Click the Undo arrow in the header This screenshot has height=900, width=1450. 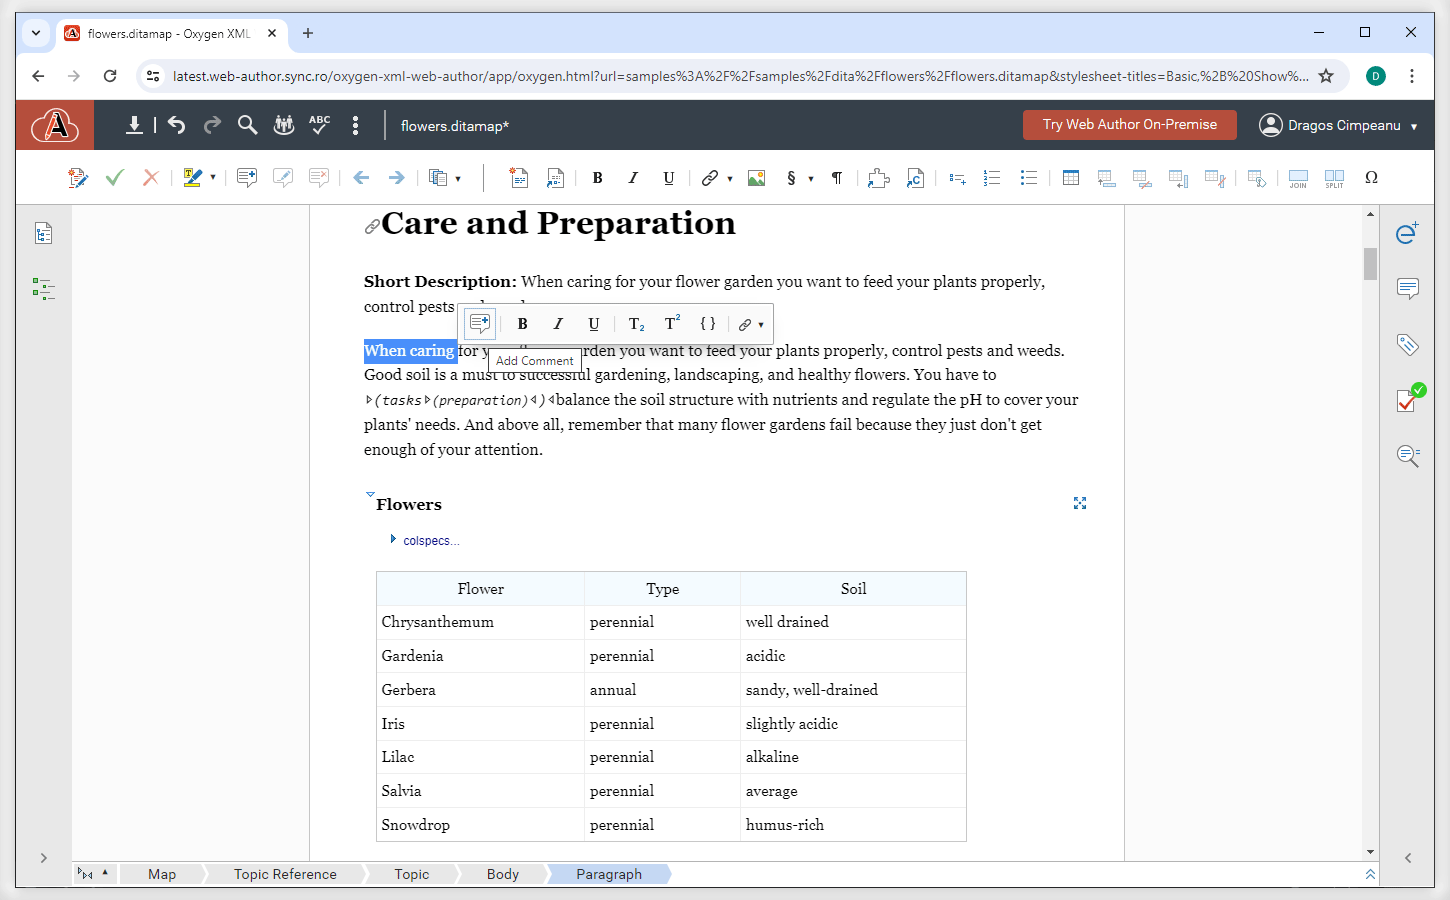[177, 125]
